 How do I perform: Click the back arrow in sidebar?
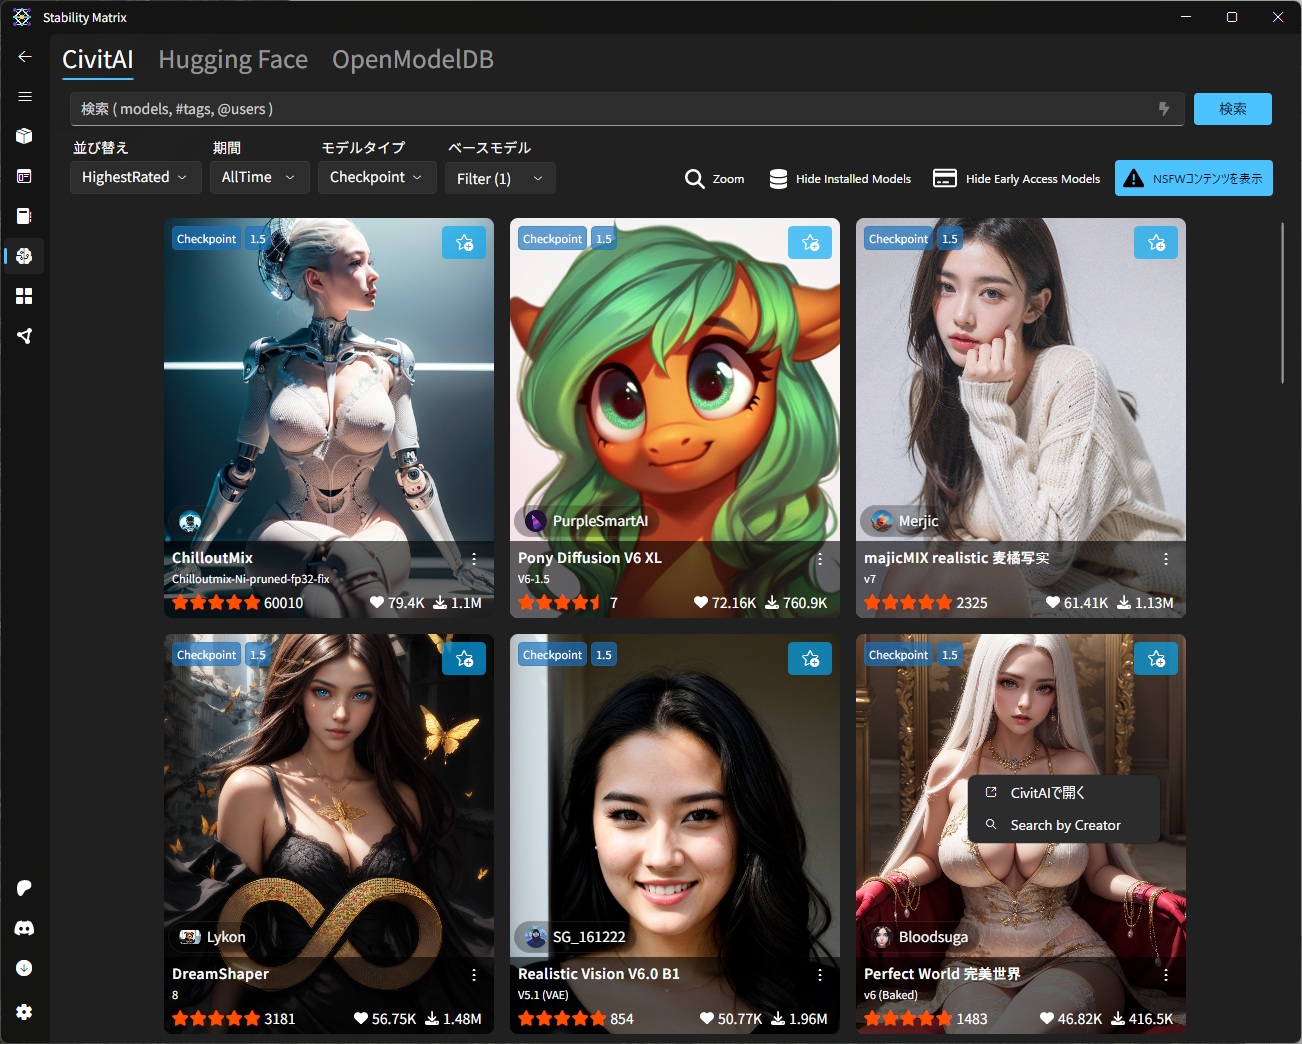tap(25, 57)
